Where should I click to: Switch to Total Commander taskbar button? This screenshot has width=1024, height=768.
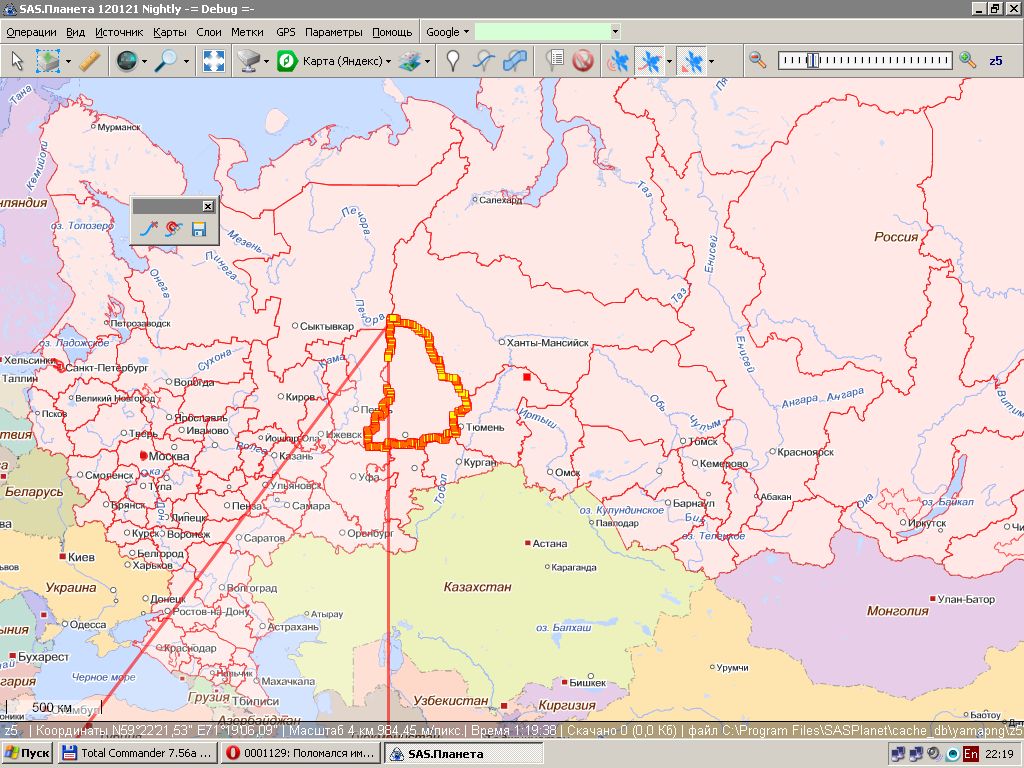point(138,753)
